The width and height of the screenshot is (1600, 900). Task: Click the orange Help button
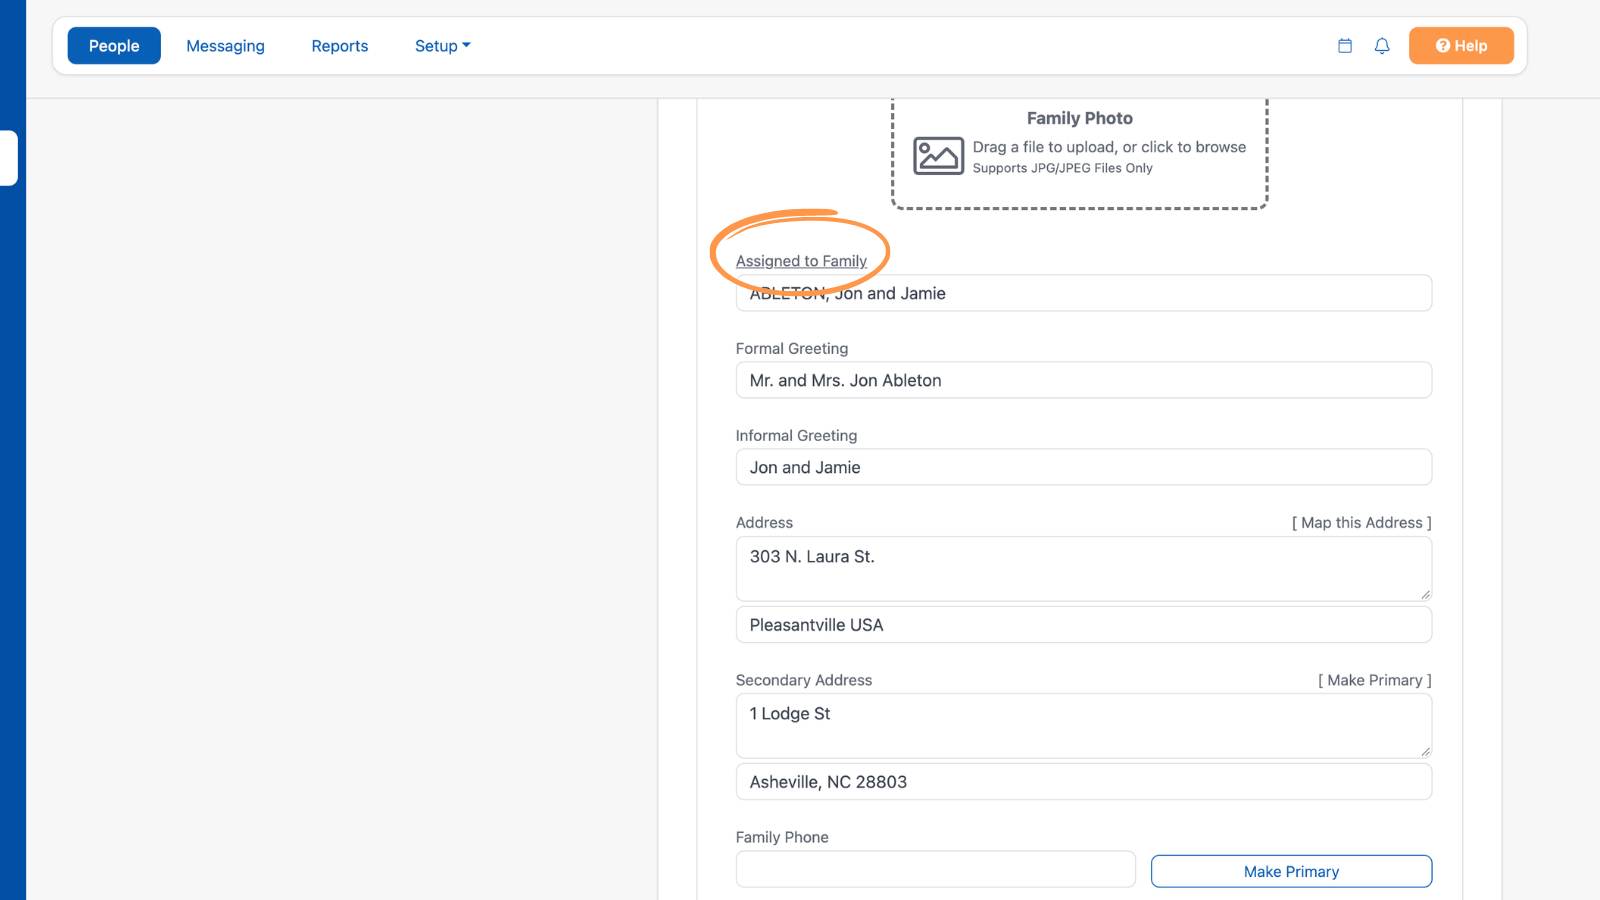pos(1461,46)
